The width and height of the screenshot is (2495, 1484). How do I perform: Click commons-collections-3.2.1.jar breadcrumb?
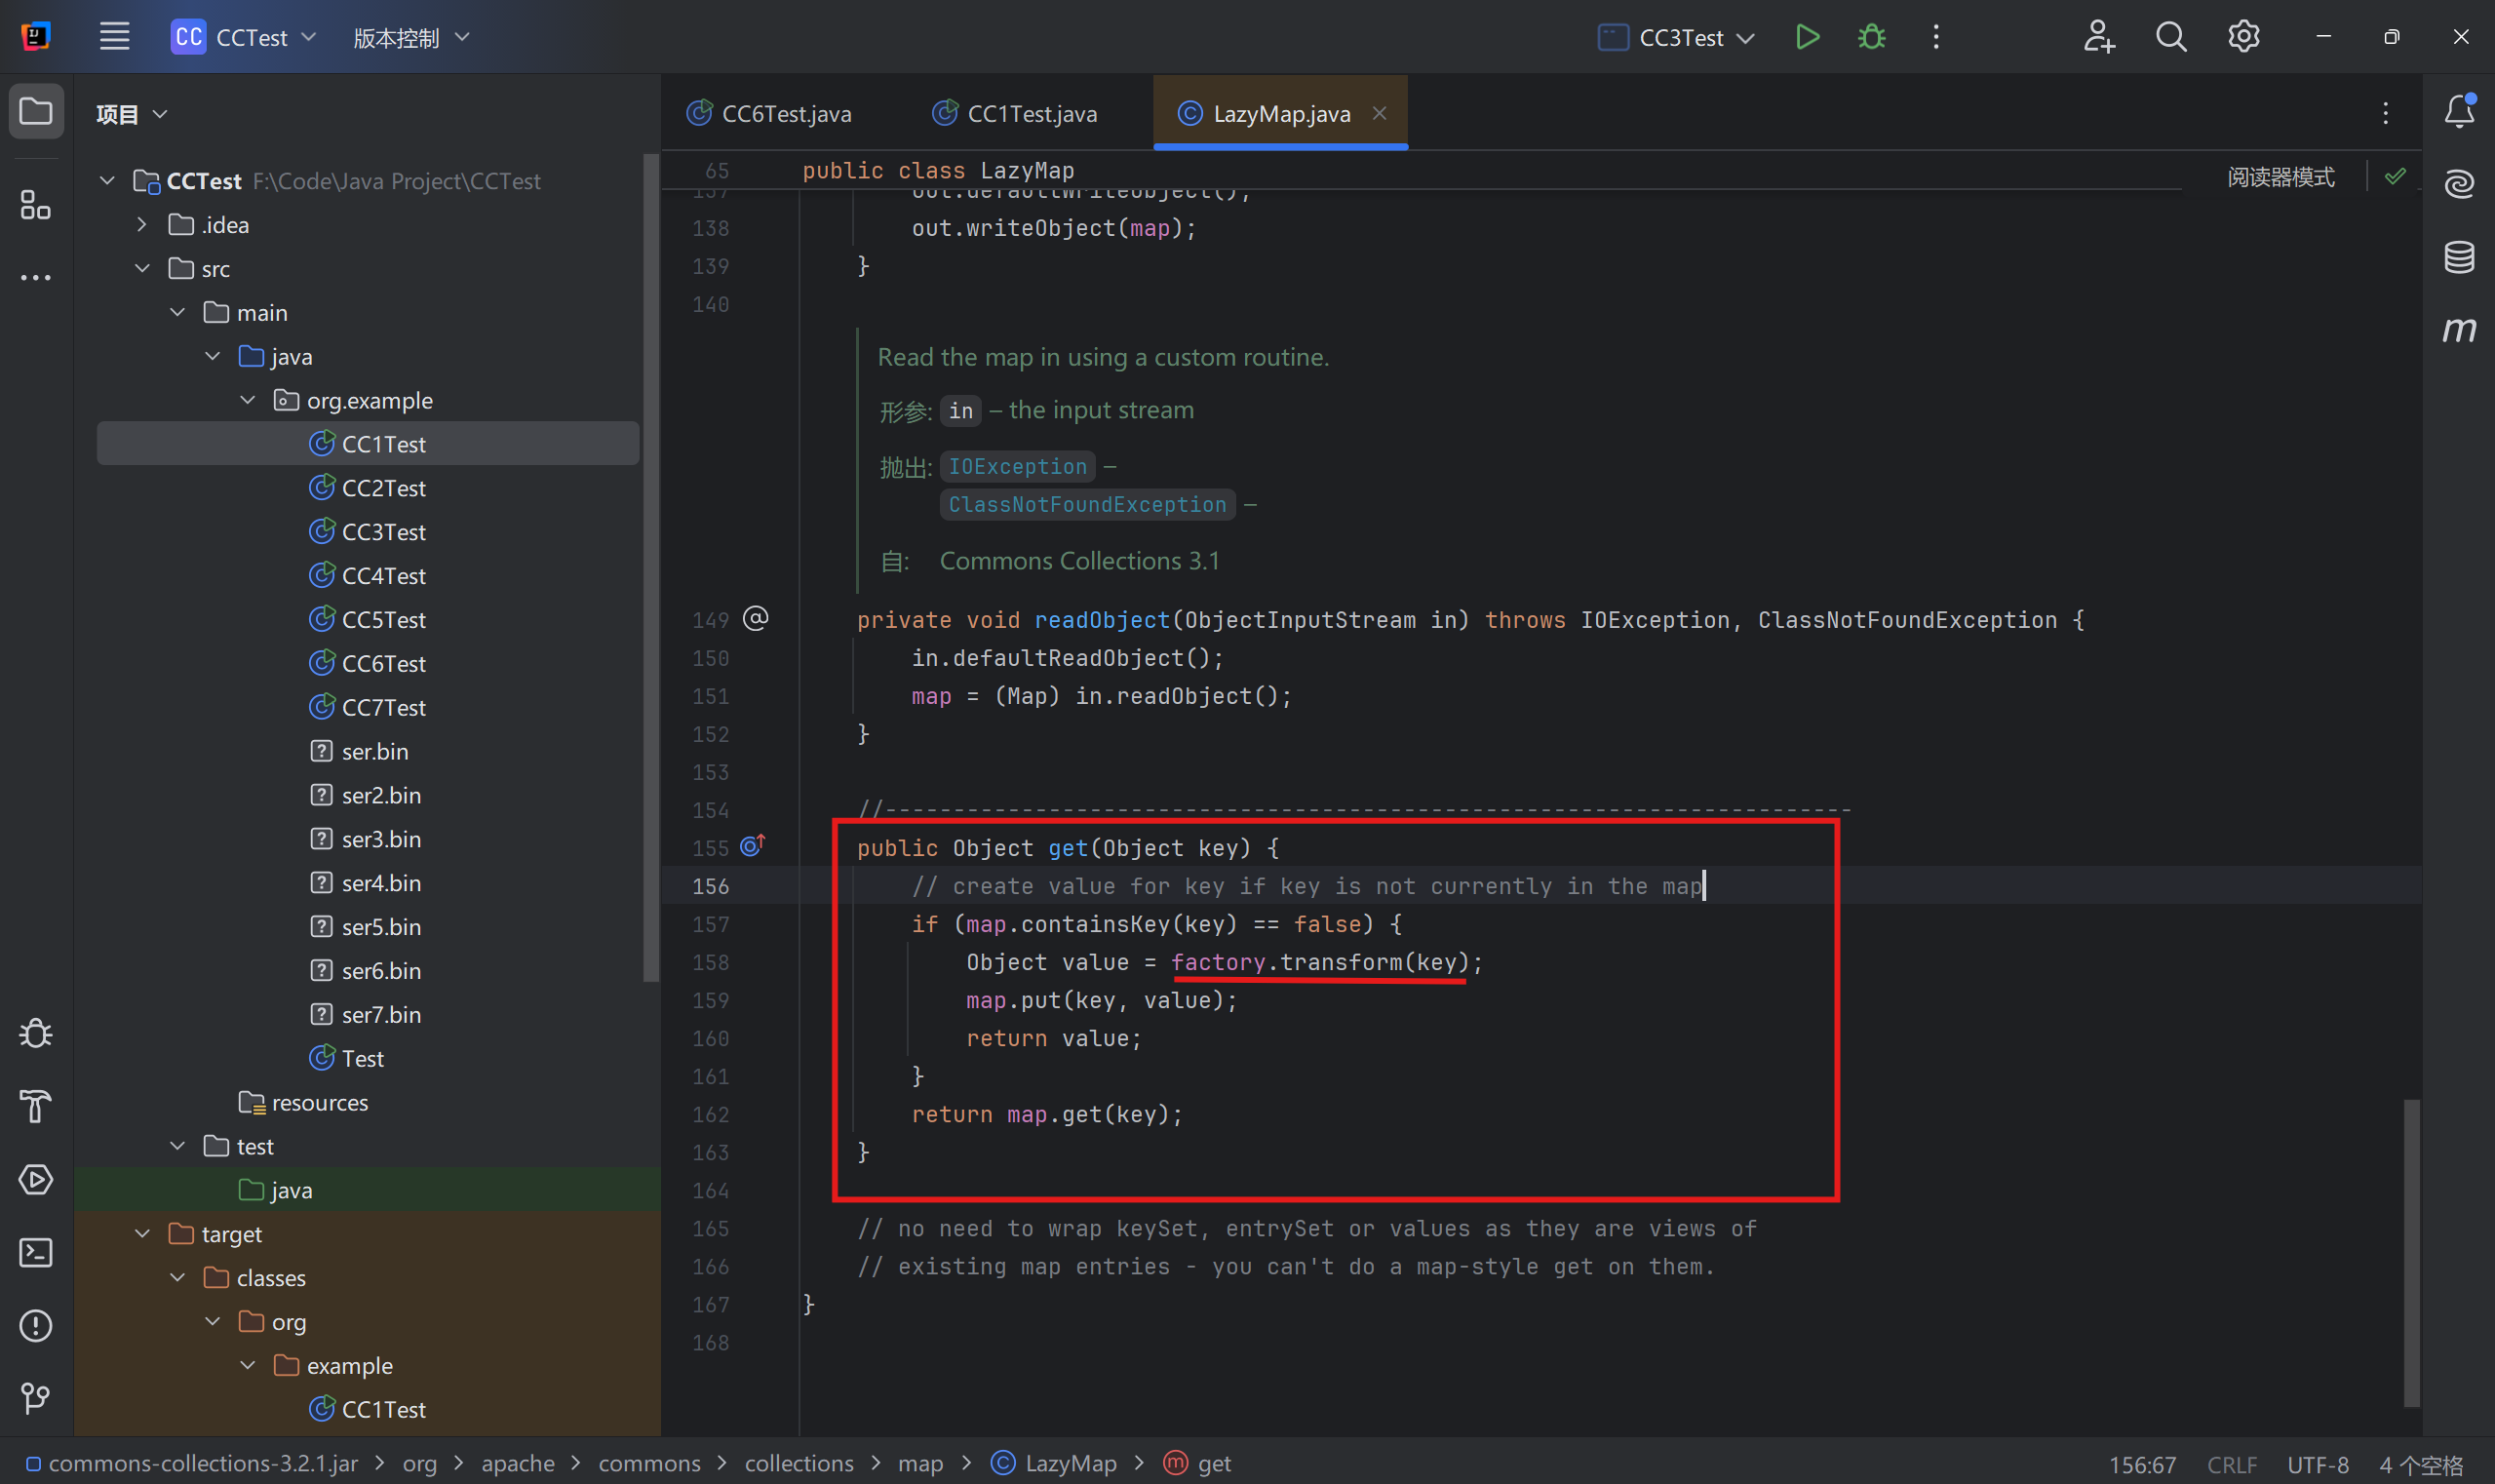point(192,1463)
